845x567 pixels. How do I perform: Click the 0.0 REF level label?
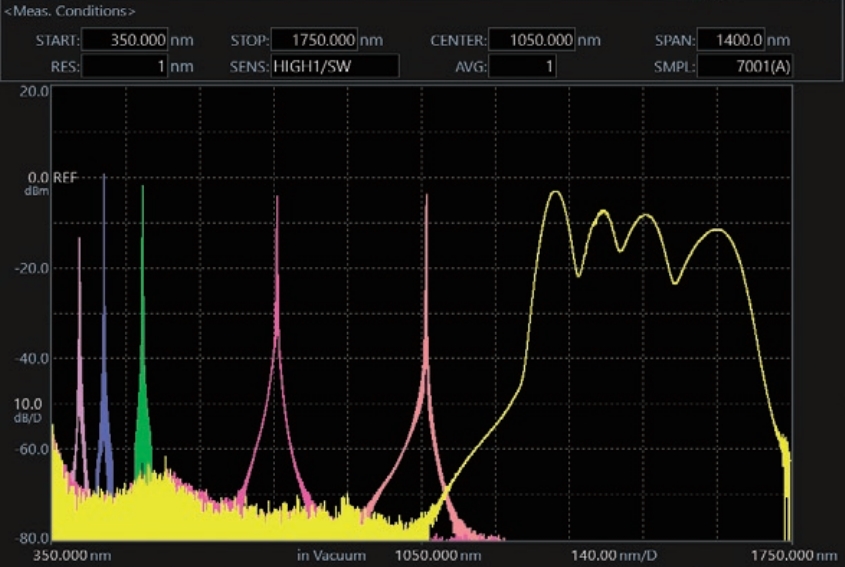click(50, 177)
